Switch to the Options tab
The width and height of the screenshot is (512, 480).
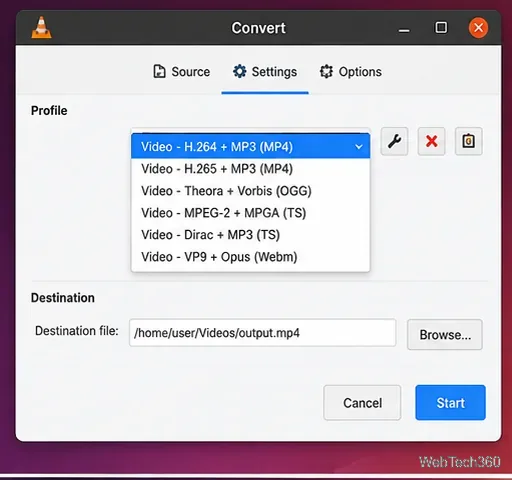pos(351,72)
